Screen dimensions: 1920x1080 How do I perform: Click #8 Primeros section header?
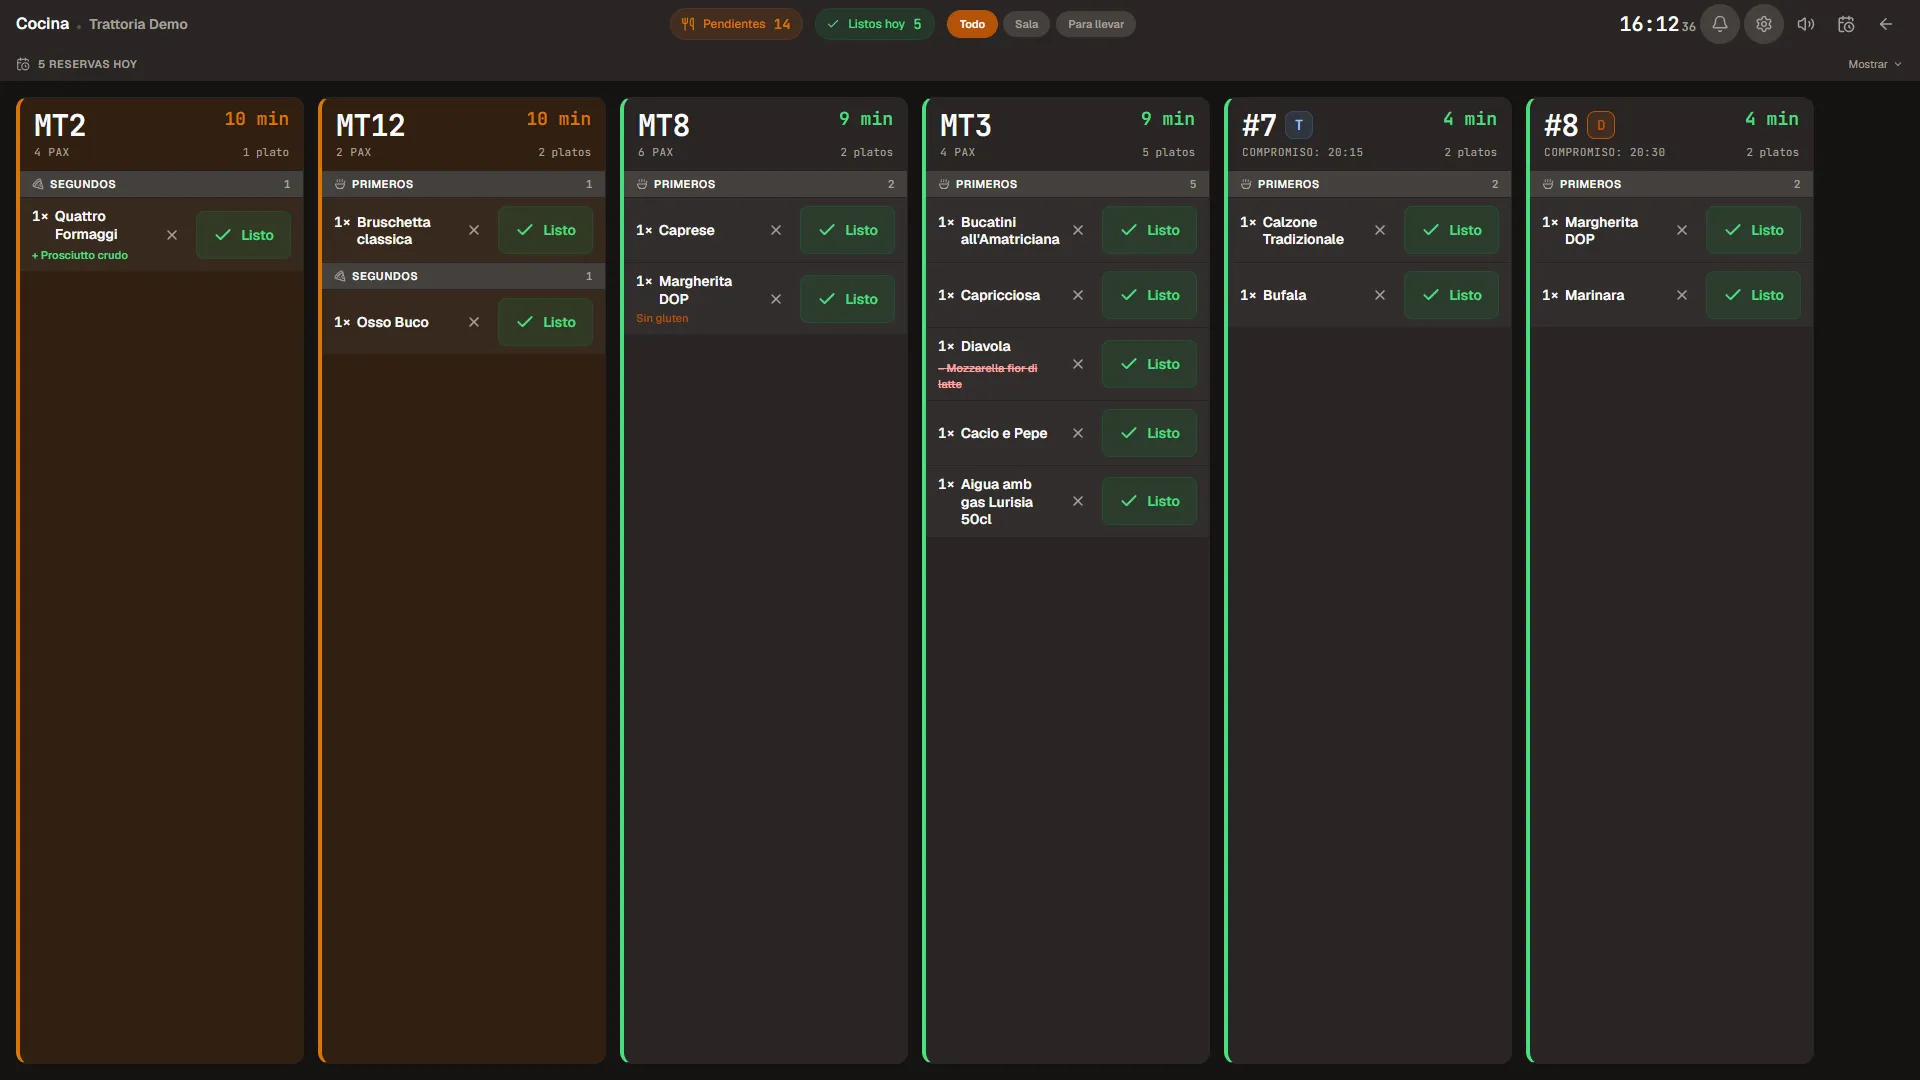click(x=1672, y=184)
